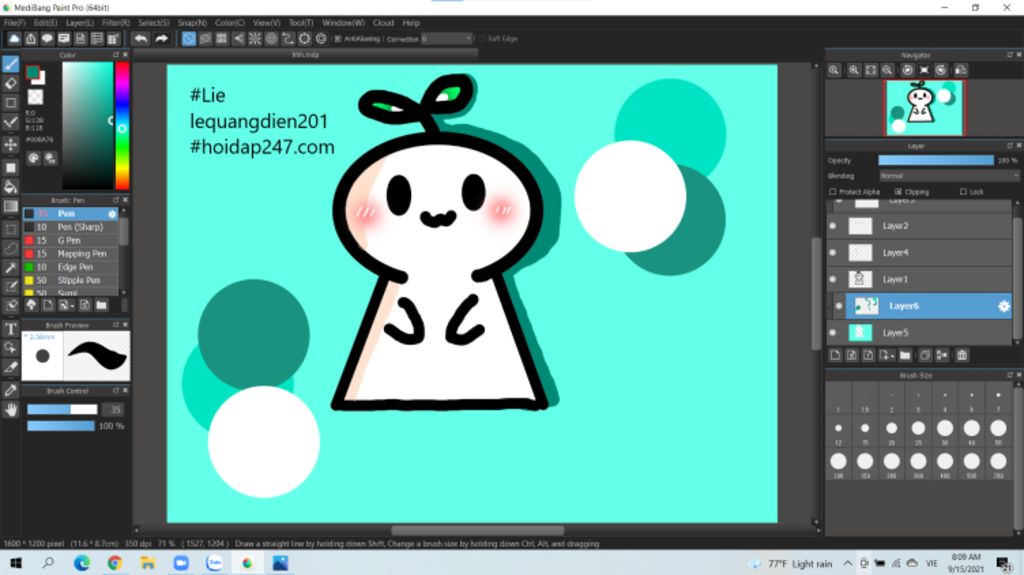Click the Undo arrow in toolbar
Screen dimensions: 1024x575
tap(140, 39)
